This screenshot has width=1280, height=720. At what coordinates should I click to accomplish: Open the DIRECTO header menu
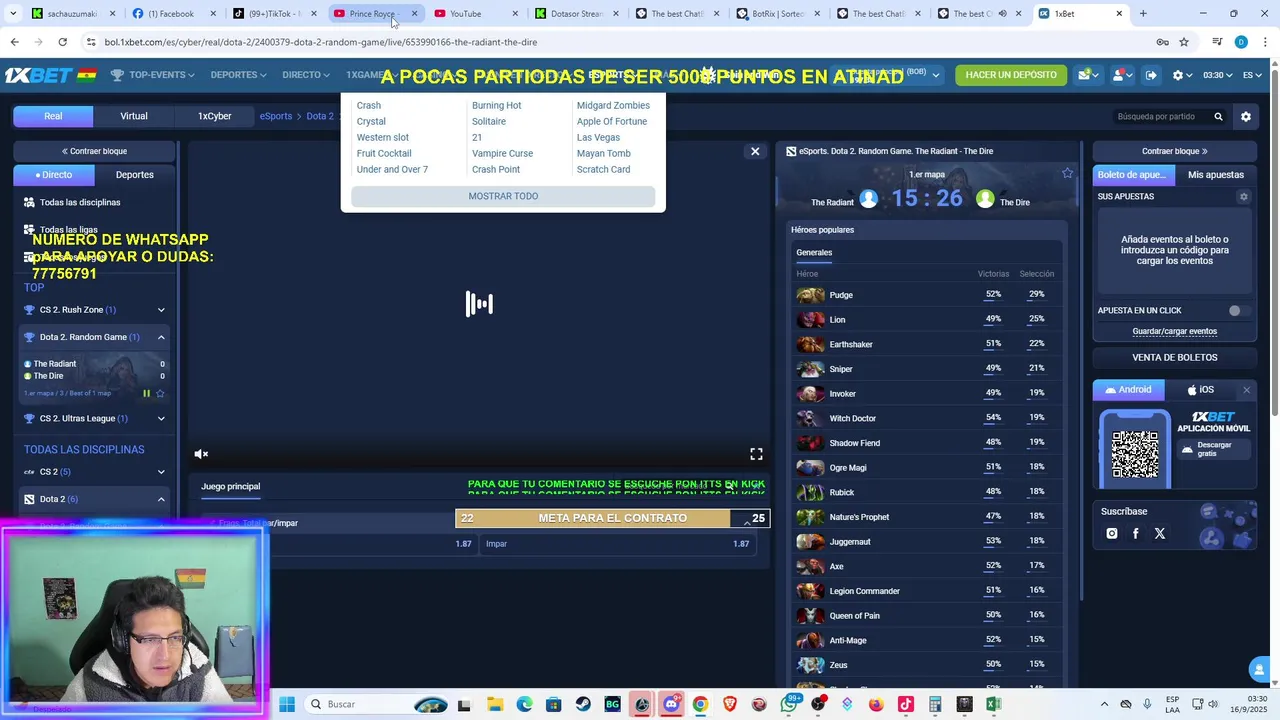pyautogui.click(x=306, y=75)
